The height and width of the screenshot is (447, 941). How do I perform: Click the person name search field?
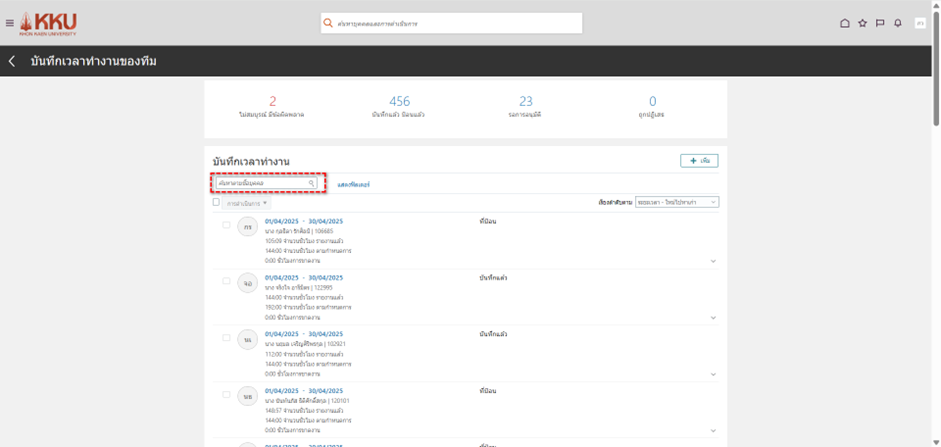coord(262,184)
